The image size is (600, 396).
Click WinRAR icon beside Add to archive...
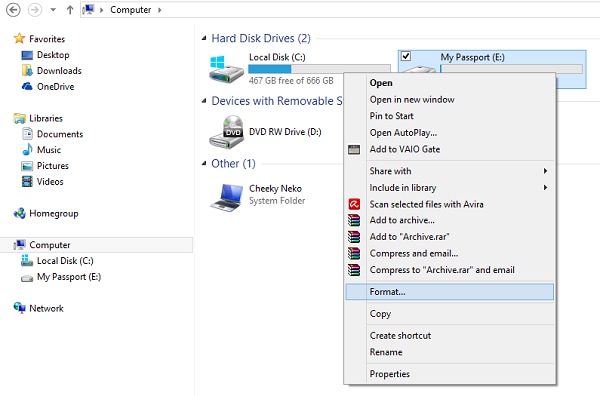354,220
